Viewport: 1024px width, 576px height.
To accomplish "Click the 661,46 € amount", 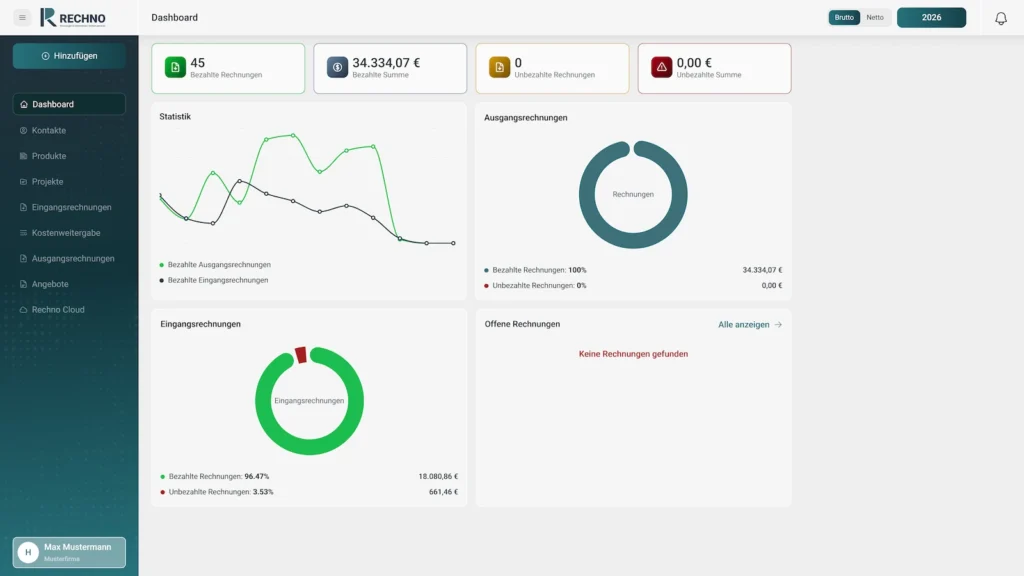I will tap(443, 492).
